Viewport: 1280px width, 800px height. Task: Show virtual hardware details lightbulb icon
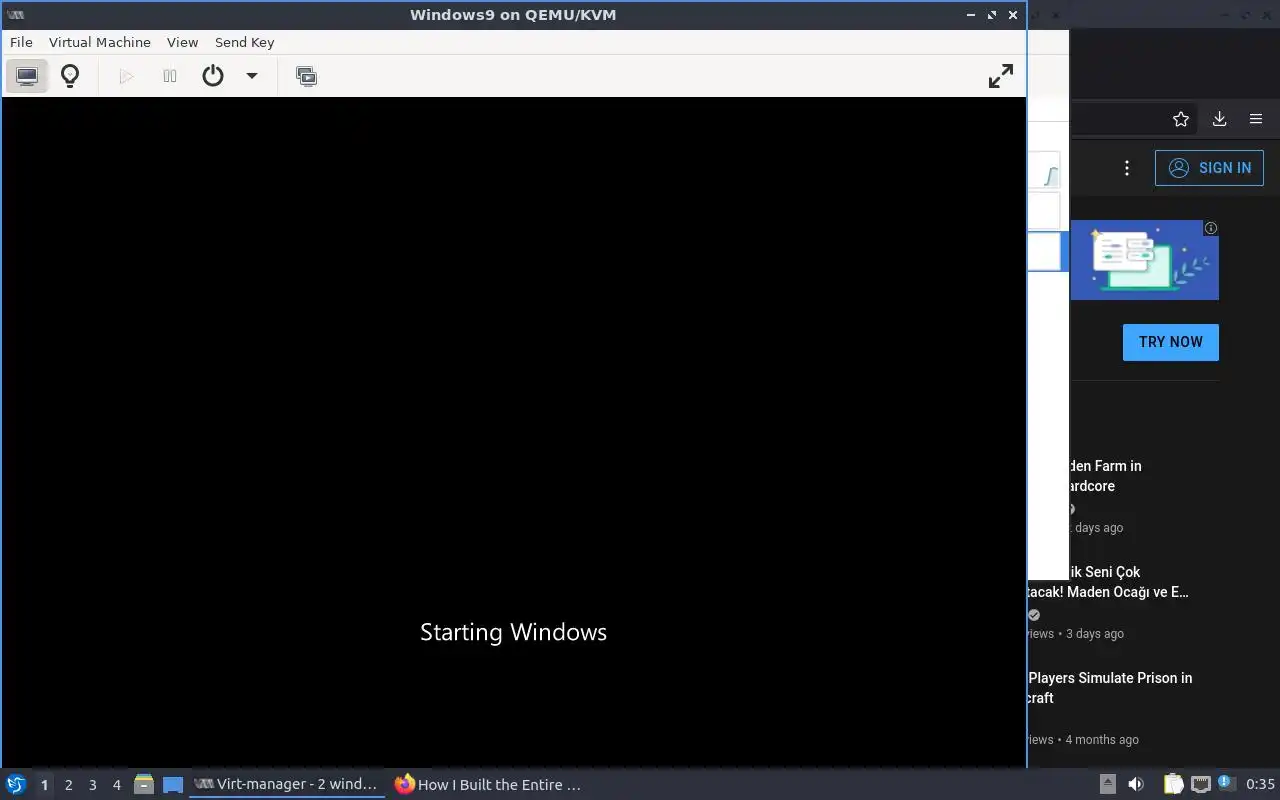70,76
